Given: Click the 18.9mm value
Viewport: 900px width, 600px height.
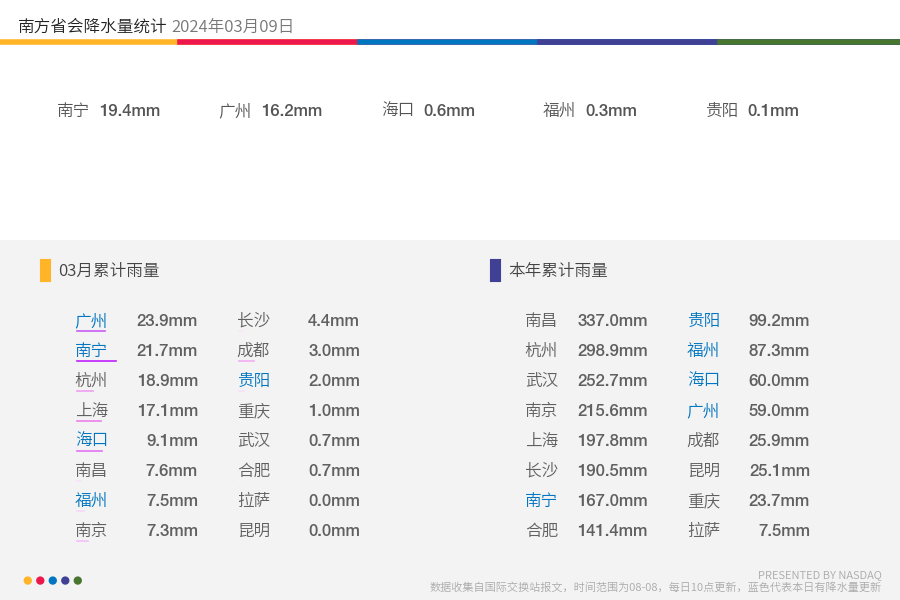Looking at the screenshot, I should [168, 380].
